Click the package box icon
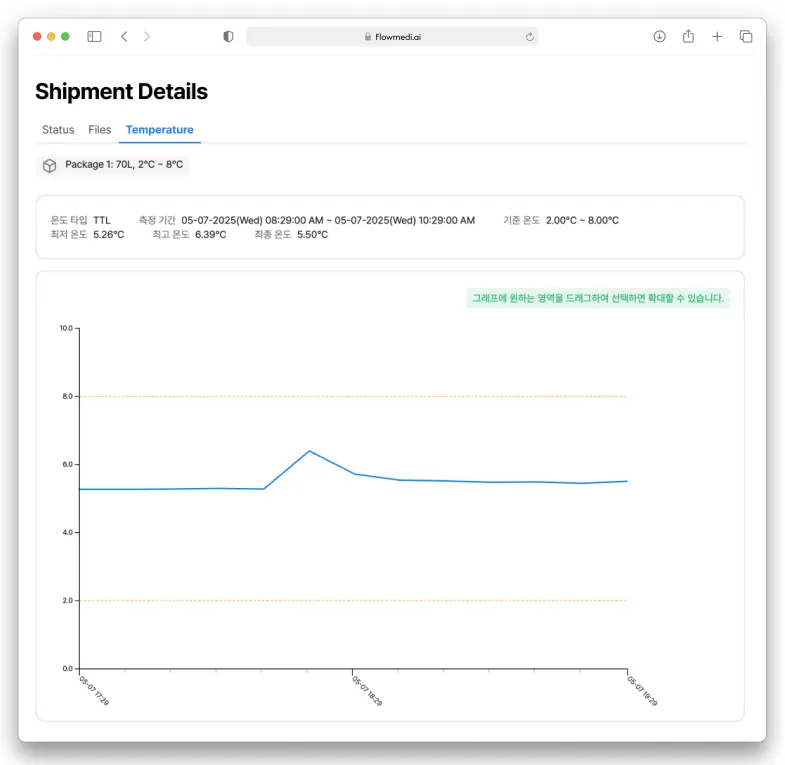This screenshot has height=765, width=785. coord(49,165)
